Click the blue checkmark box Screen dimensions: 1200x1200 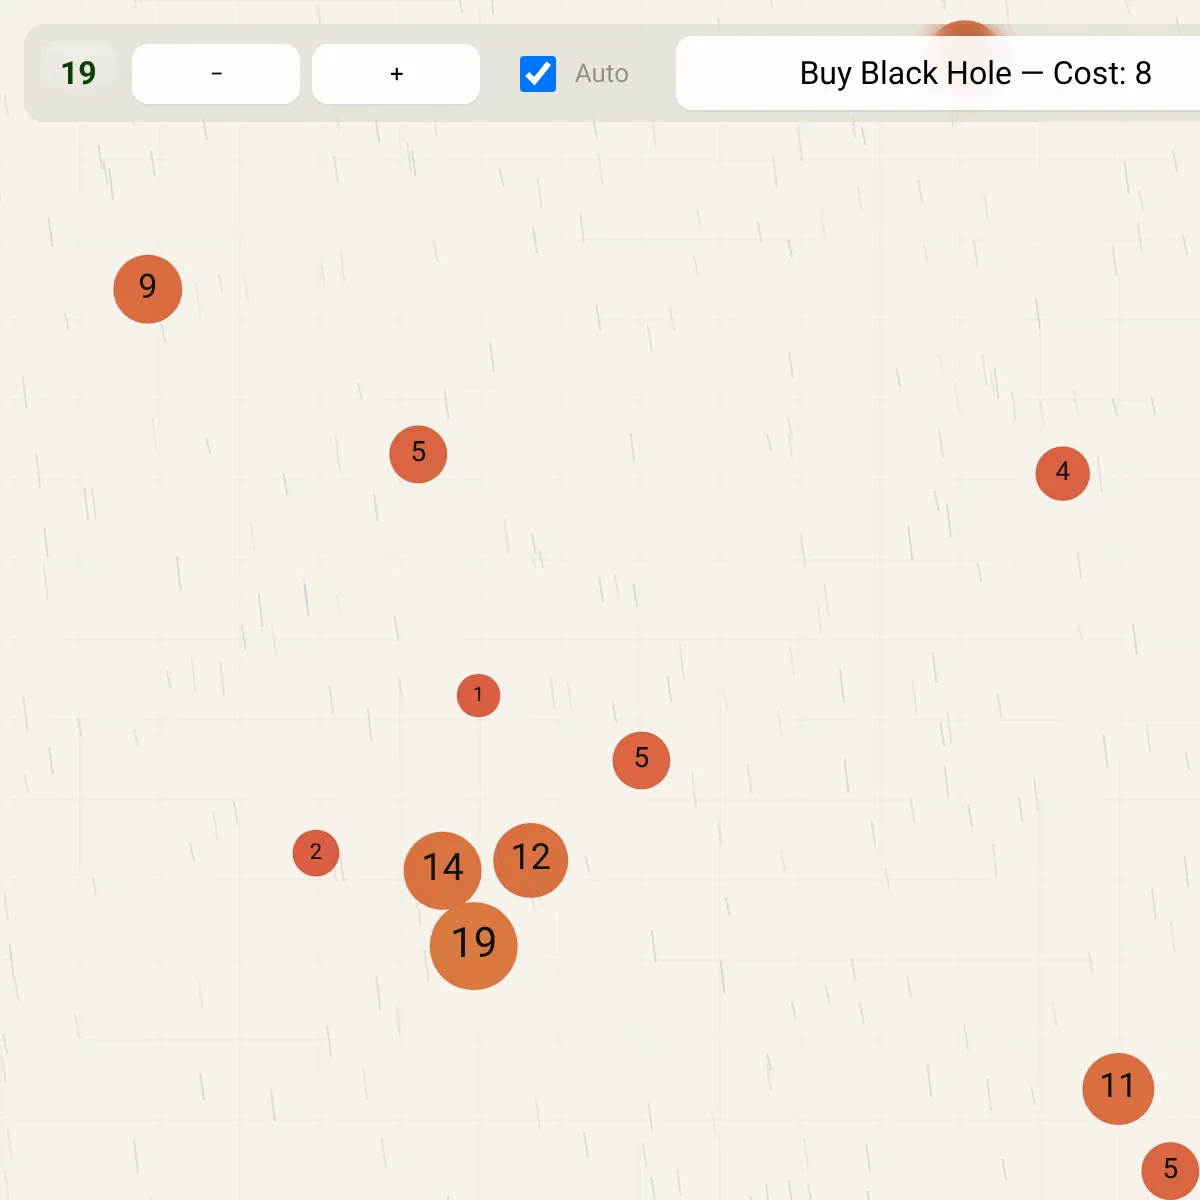[538, 74]
